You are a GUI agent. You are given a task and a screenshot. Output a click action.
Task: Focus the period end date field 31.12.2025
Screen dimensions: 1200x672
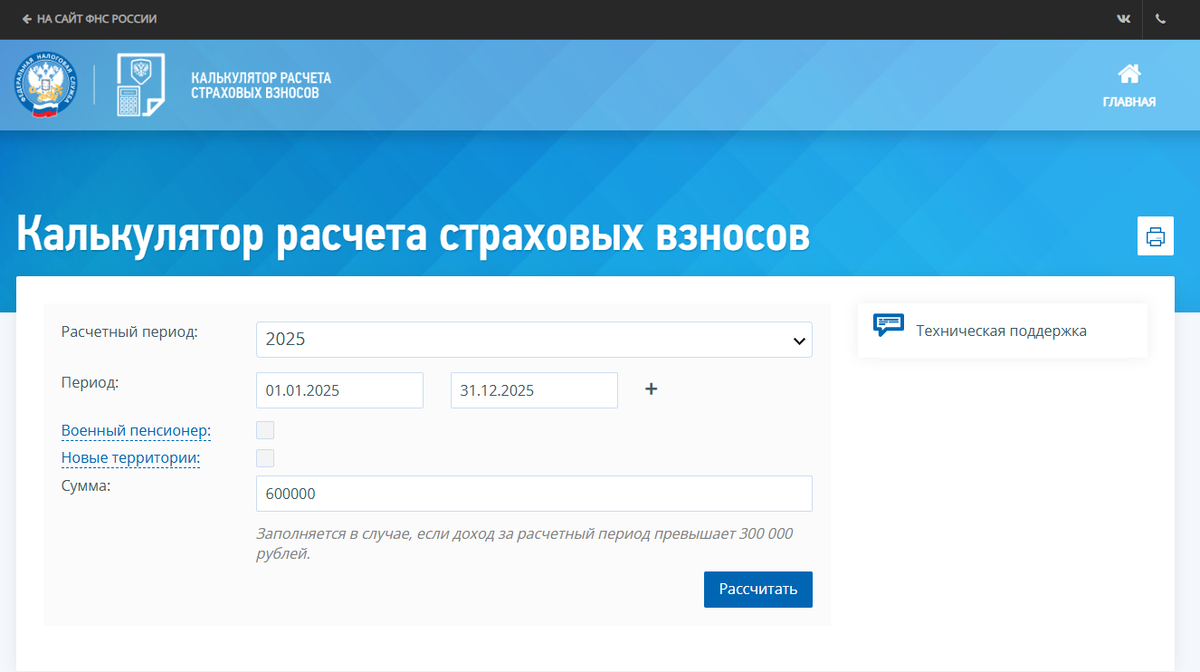coord(534,390)
